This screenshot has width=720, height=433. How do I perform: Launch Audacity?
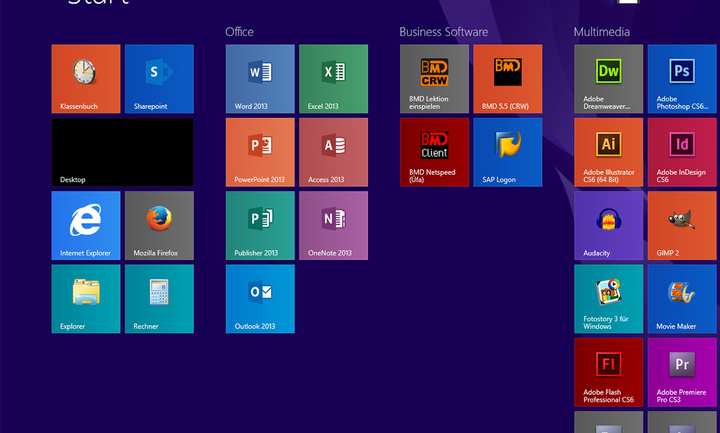[x=609, y=225]
